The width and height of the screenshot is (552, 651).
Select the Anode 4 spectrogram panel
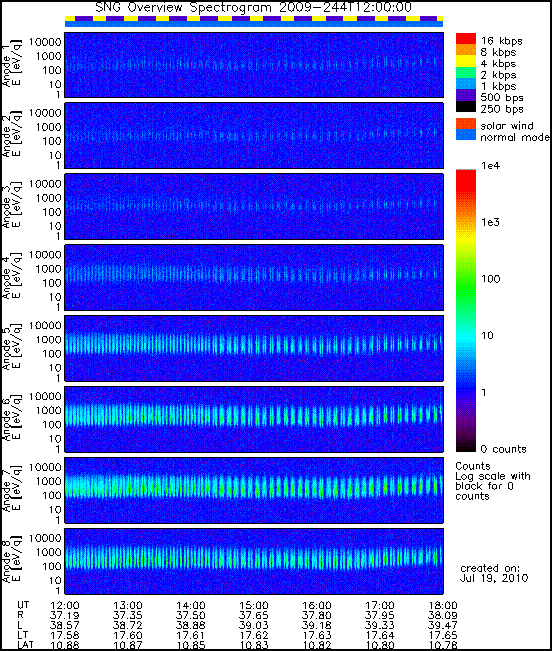point(254,277)
